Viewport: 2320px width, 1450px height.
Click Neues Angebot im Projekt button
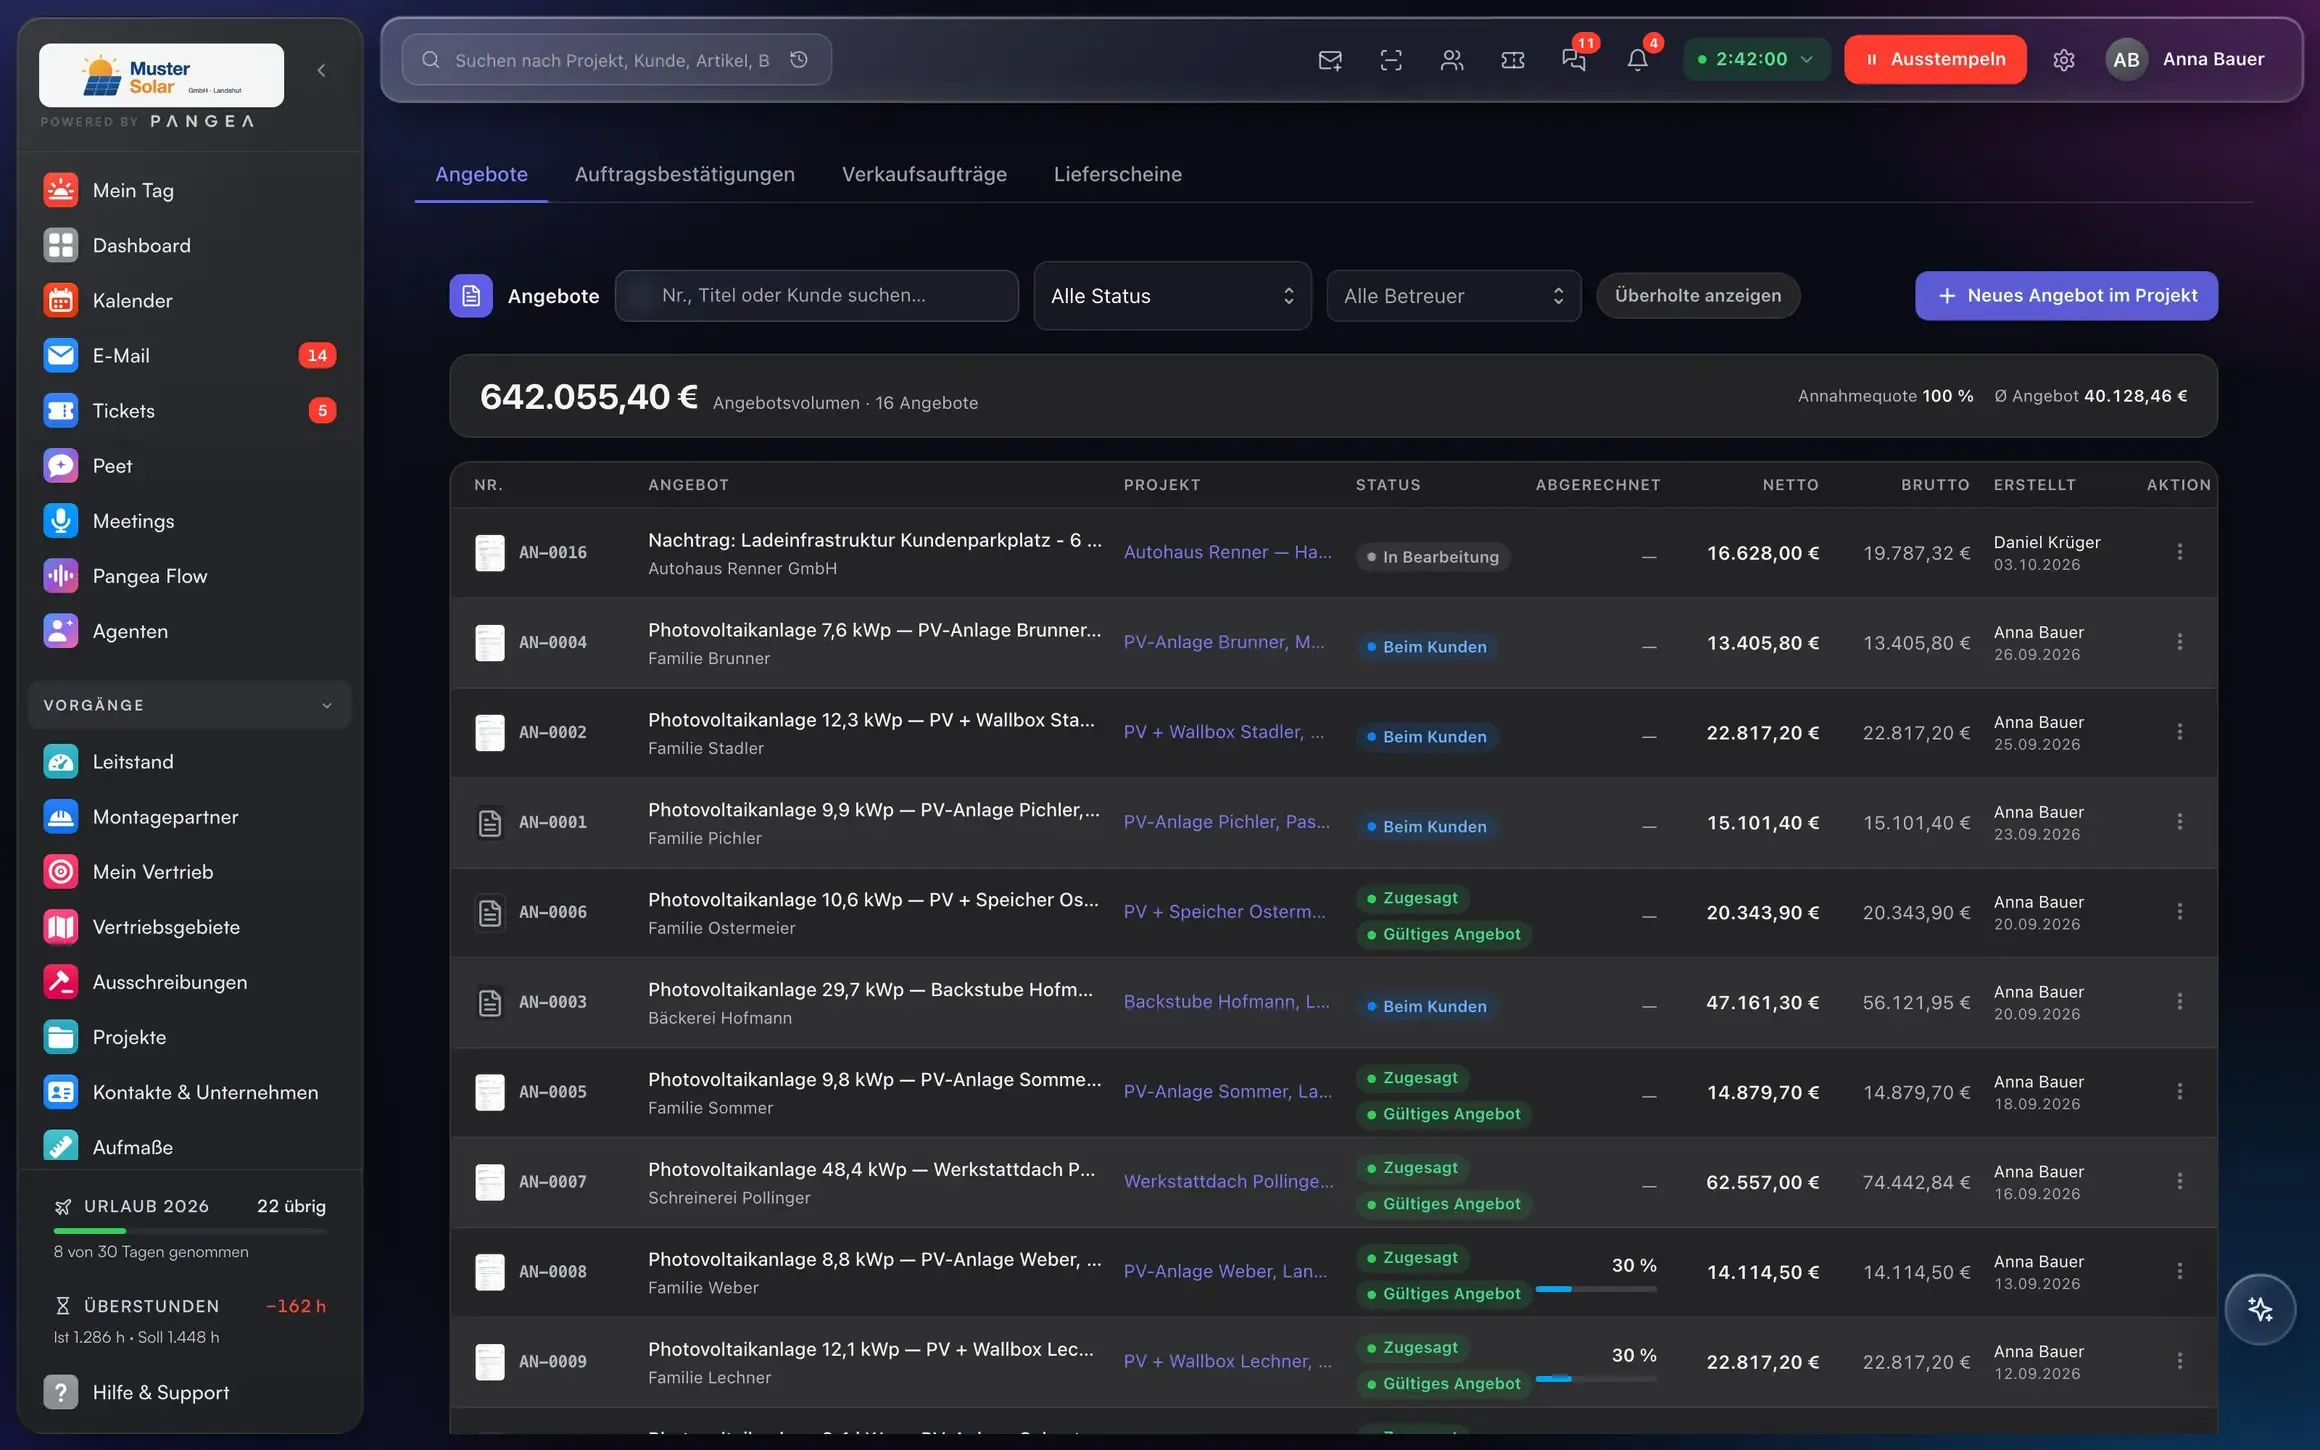pos(2066,296)
